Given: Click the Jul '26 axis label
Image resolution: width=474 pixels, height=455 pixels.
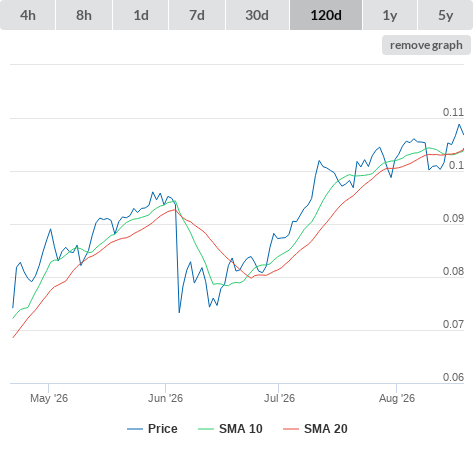Looking at the screenshot, I should point(279,398).
